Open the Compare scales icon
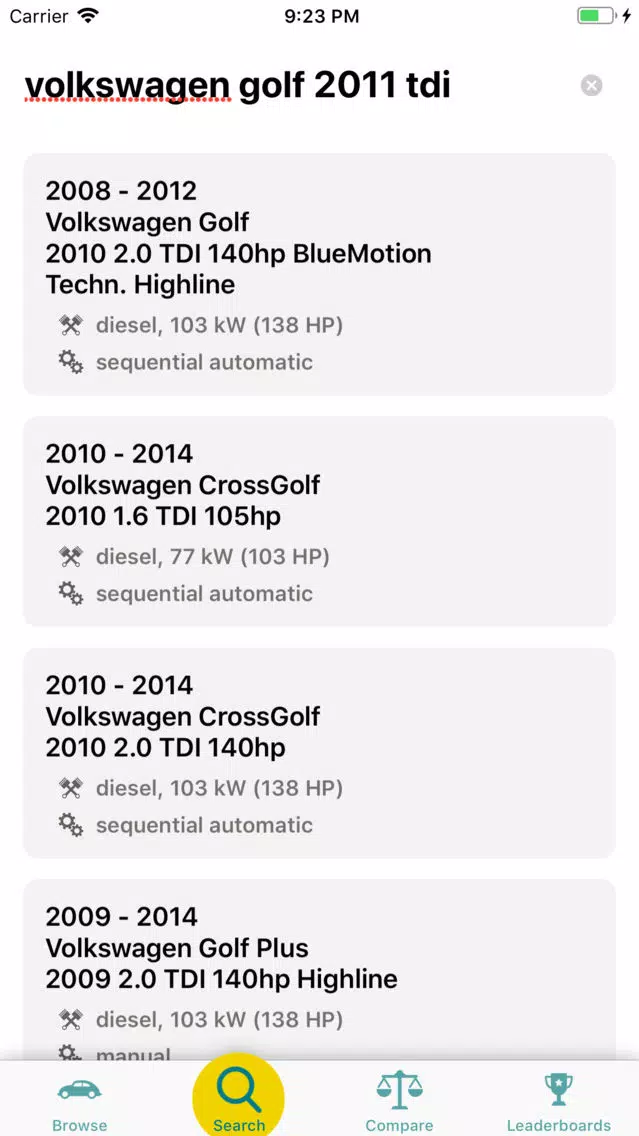Image resolution: width=639 pixels, height=1136 pixels. click(x=399, y=1090)
